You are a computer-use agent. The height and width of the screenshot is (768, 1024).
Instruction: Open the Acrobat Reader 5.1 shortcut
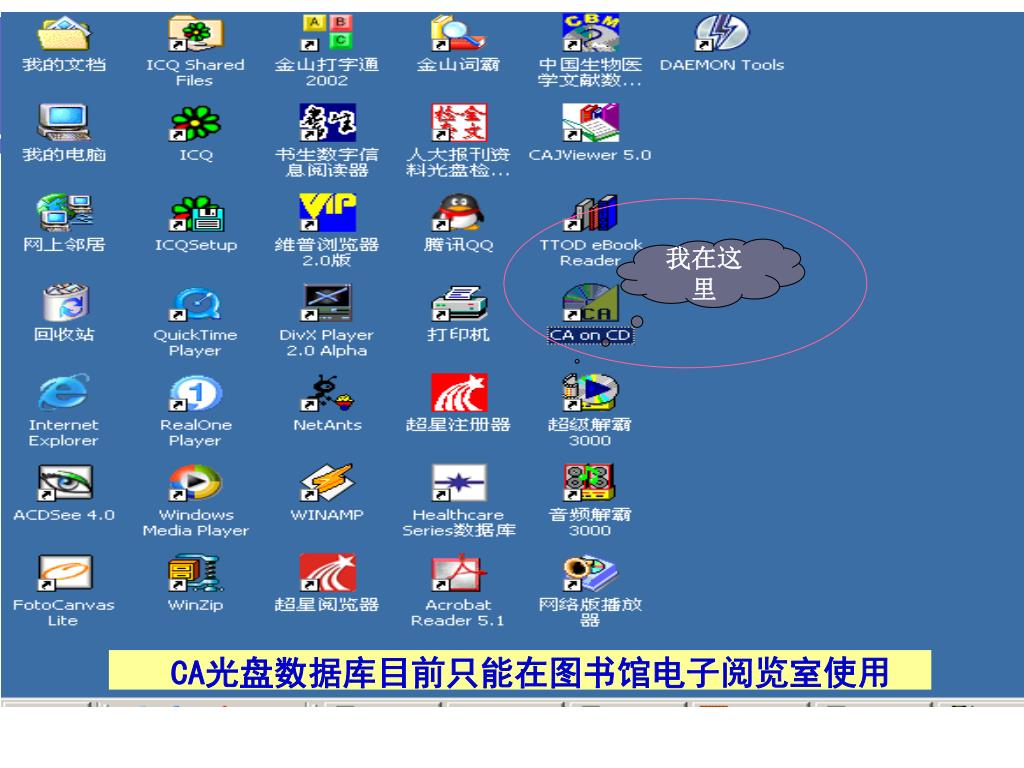pyautogui.click(x=458, y=573)
